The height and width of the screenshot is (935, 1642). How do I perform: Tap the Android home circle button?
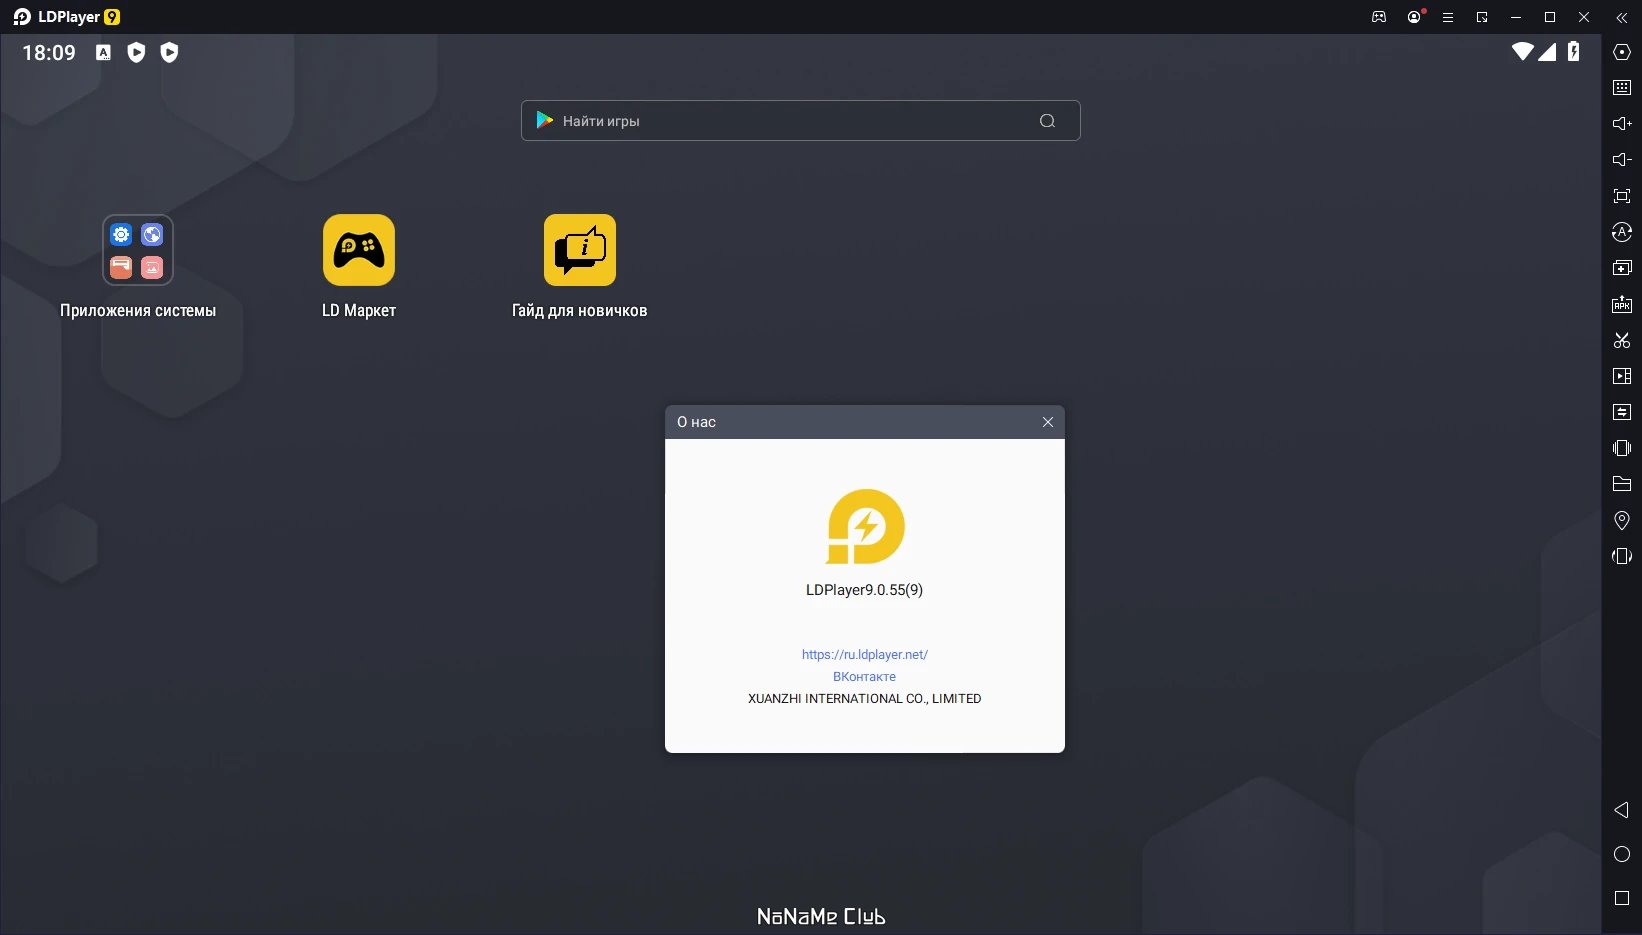pyautogui.click(x=1622, y=854)
